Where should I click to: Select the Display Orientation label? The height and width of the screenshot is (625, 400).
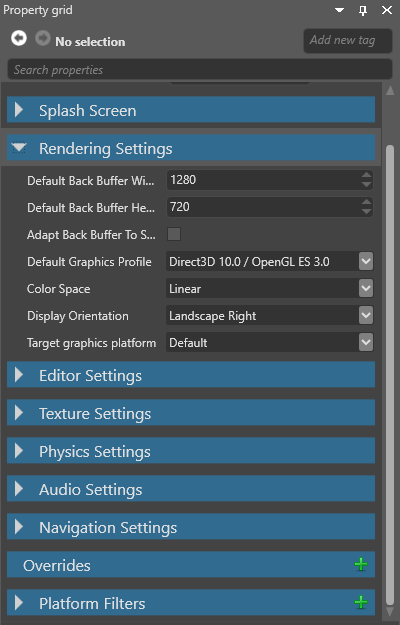[78, 316]
